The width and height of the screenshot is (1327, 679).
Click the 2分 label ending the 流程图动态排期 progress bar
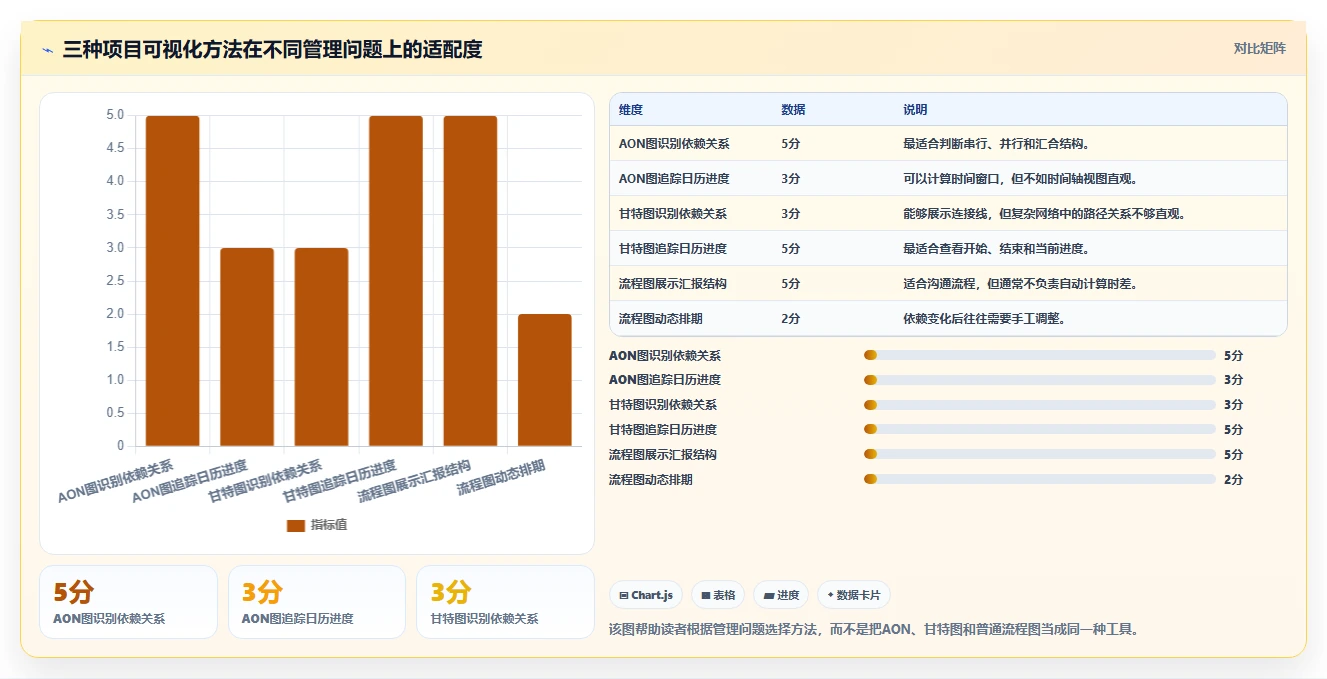coord(1233,480)
